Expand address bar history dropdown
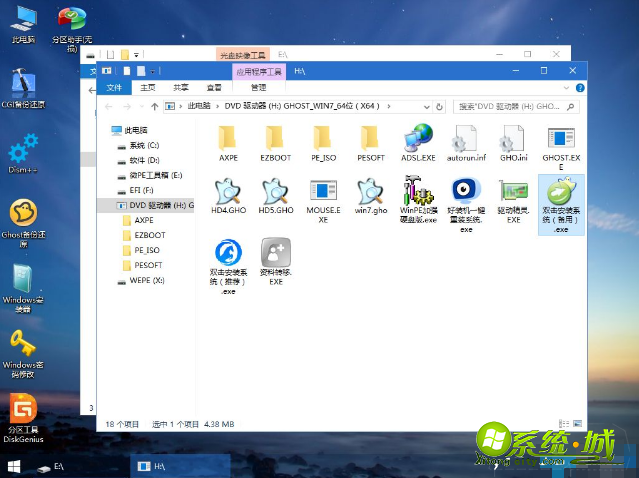Image resolution: width=639 pixels, height=478 pixels. [427, 107]
